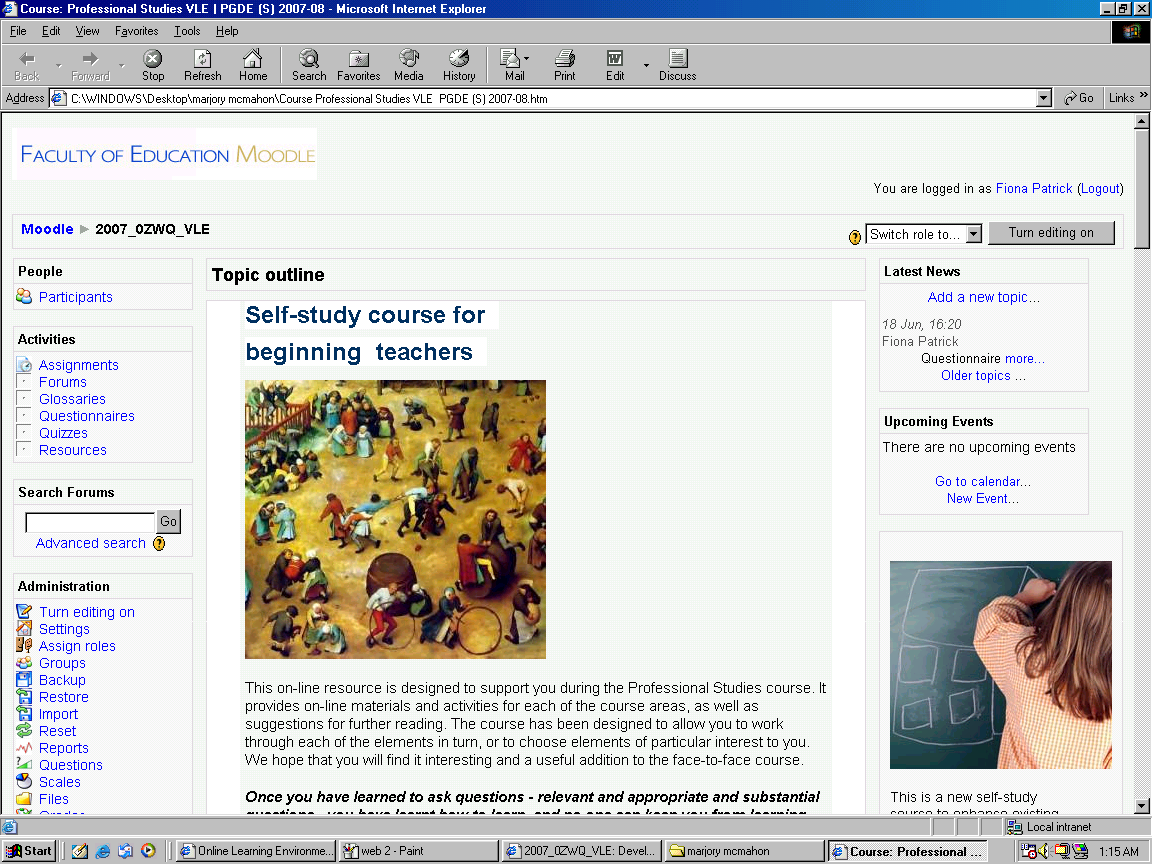Click the Moodle breadcrumb link
The image size is (1152, 864).
(x=47, y=229)
